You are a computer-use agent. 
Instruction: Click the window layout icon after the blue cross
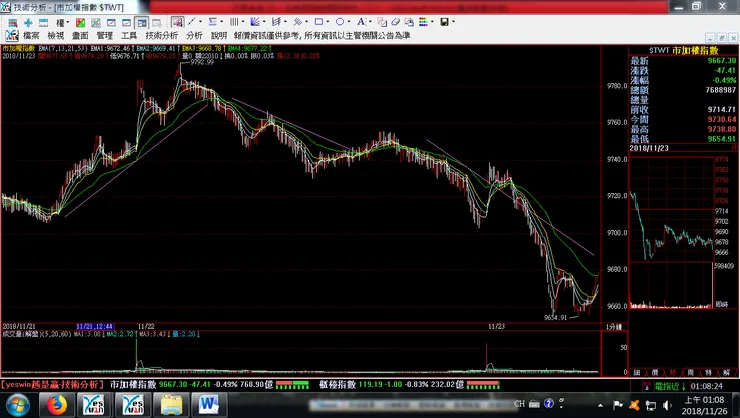click(43, 22)
